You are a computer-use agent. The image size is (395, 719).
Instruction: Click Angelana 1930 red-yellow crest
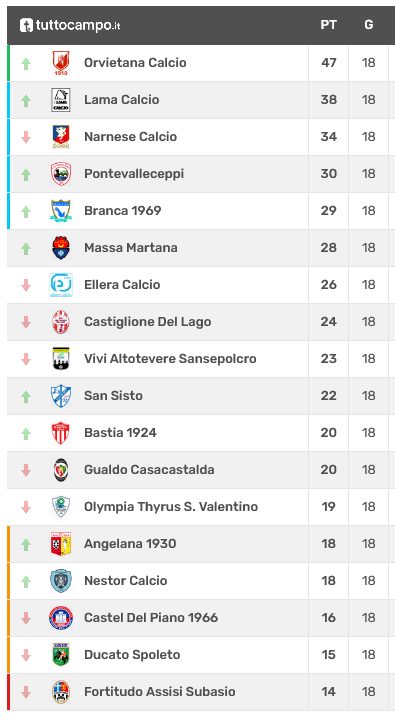pos(61,544)
